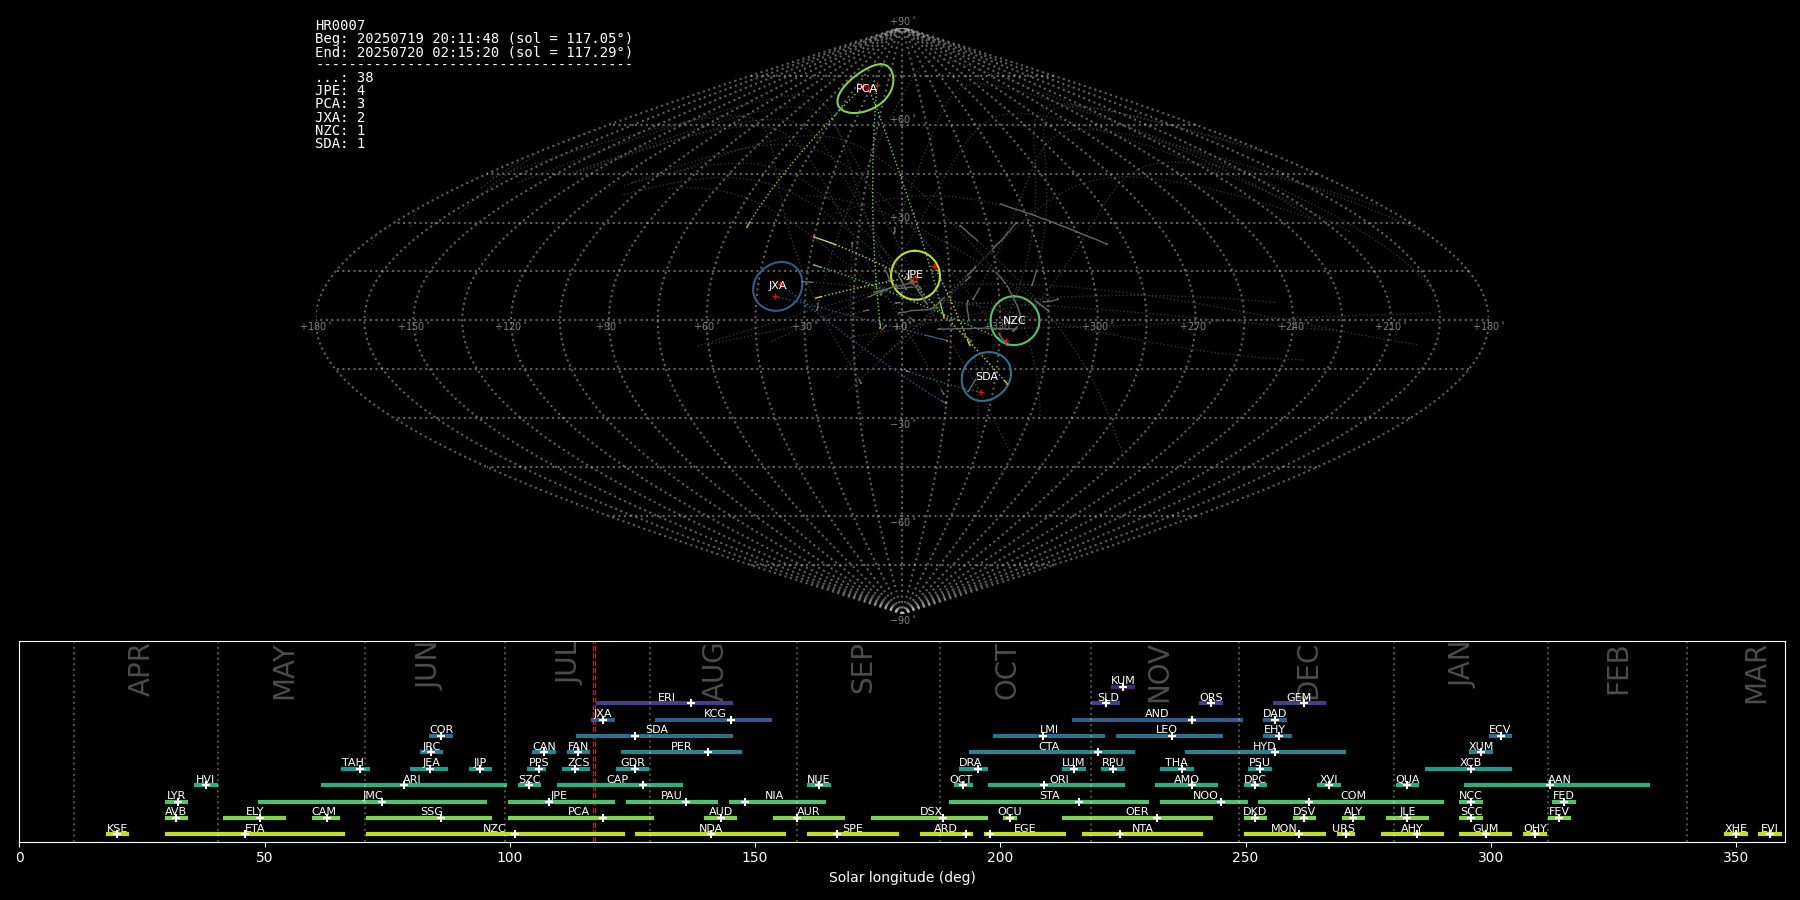Click the Solar longitude (deg) axis label
The height and width of the screenshot is (900, 1800).
coord(902,877)
